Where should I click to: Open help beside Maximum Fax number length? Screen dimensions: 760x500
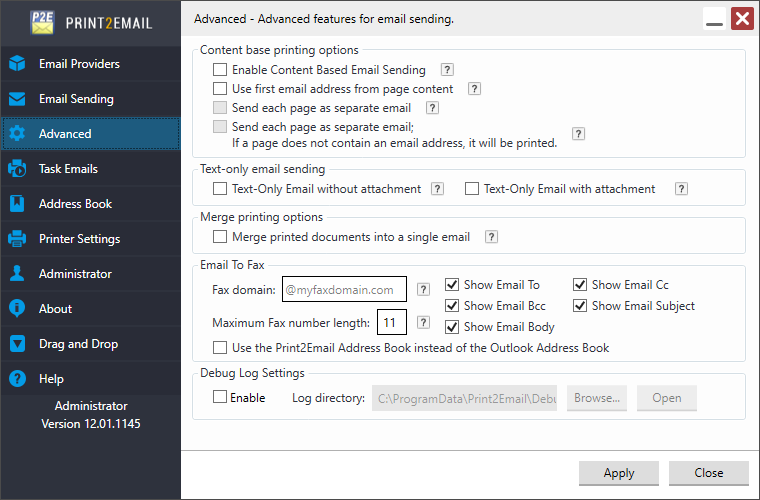[423, 322]
